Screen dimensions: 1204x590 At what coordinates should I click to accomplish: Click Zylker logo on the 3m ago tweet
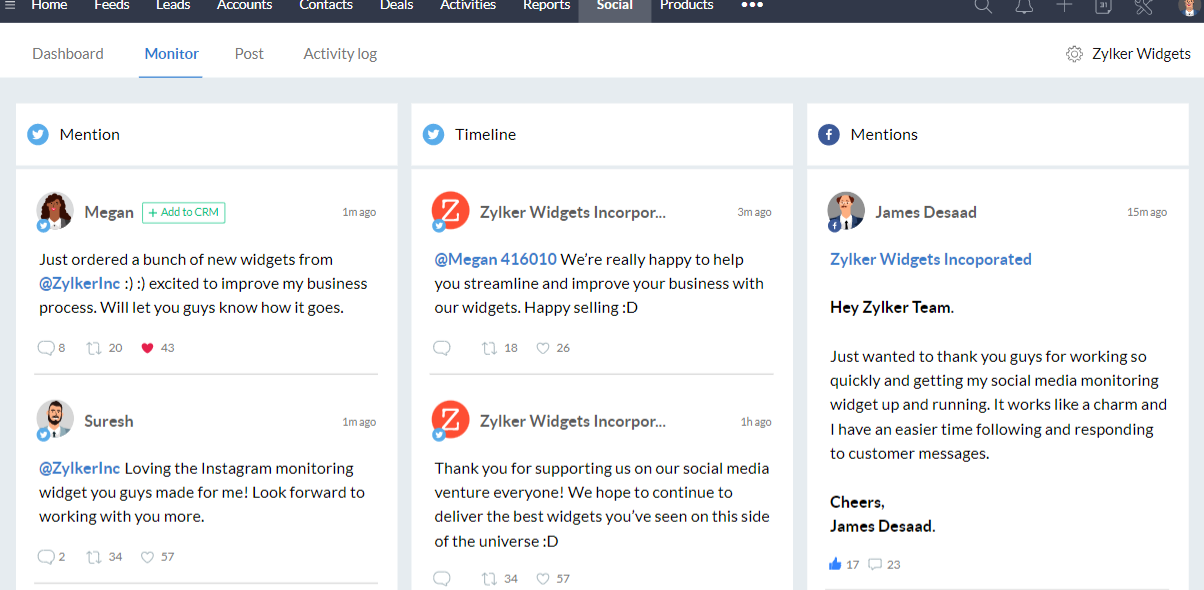point(450,211)
